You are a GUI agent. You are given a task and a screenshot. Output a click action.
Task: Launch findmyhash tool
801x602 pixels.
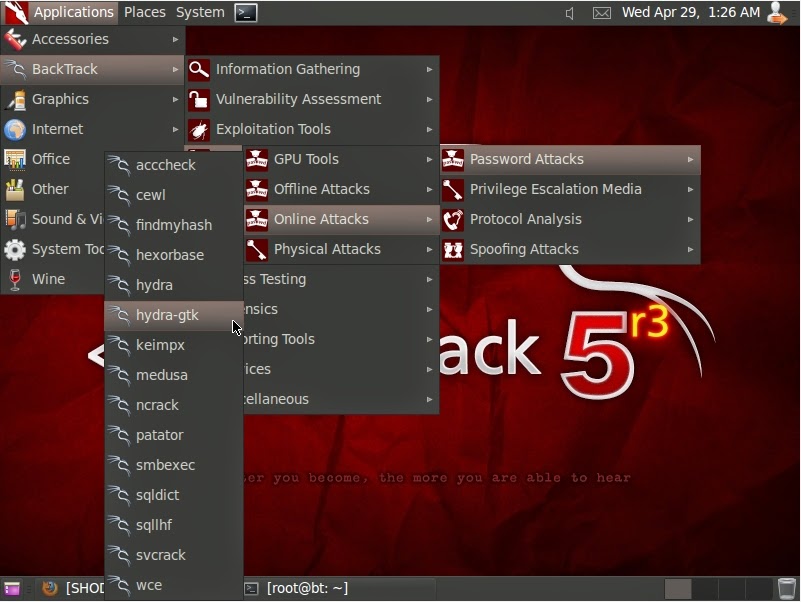(174, 225)
